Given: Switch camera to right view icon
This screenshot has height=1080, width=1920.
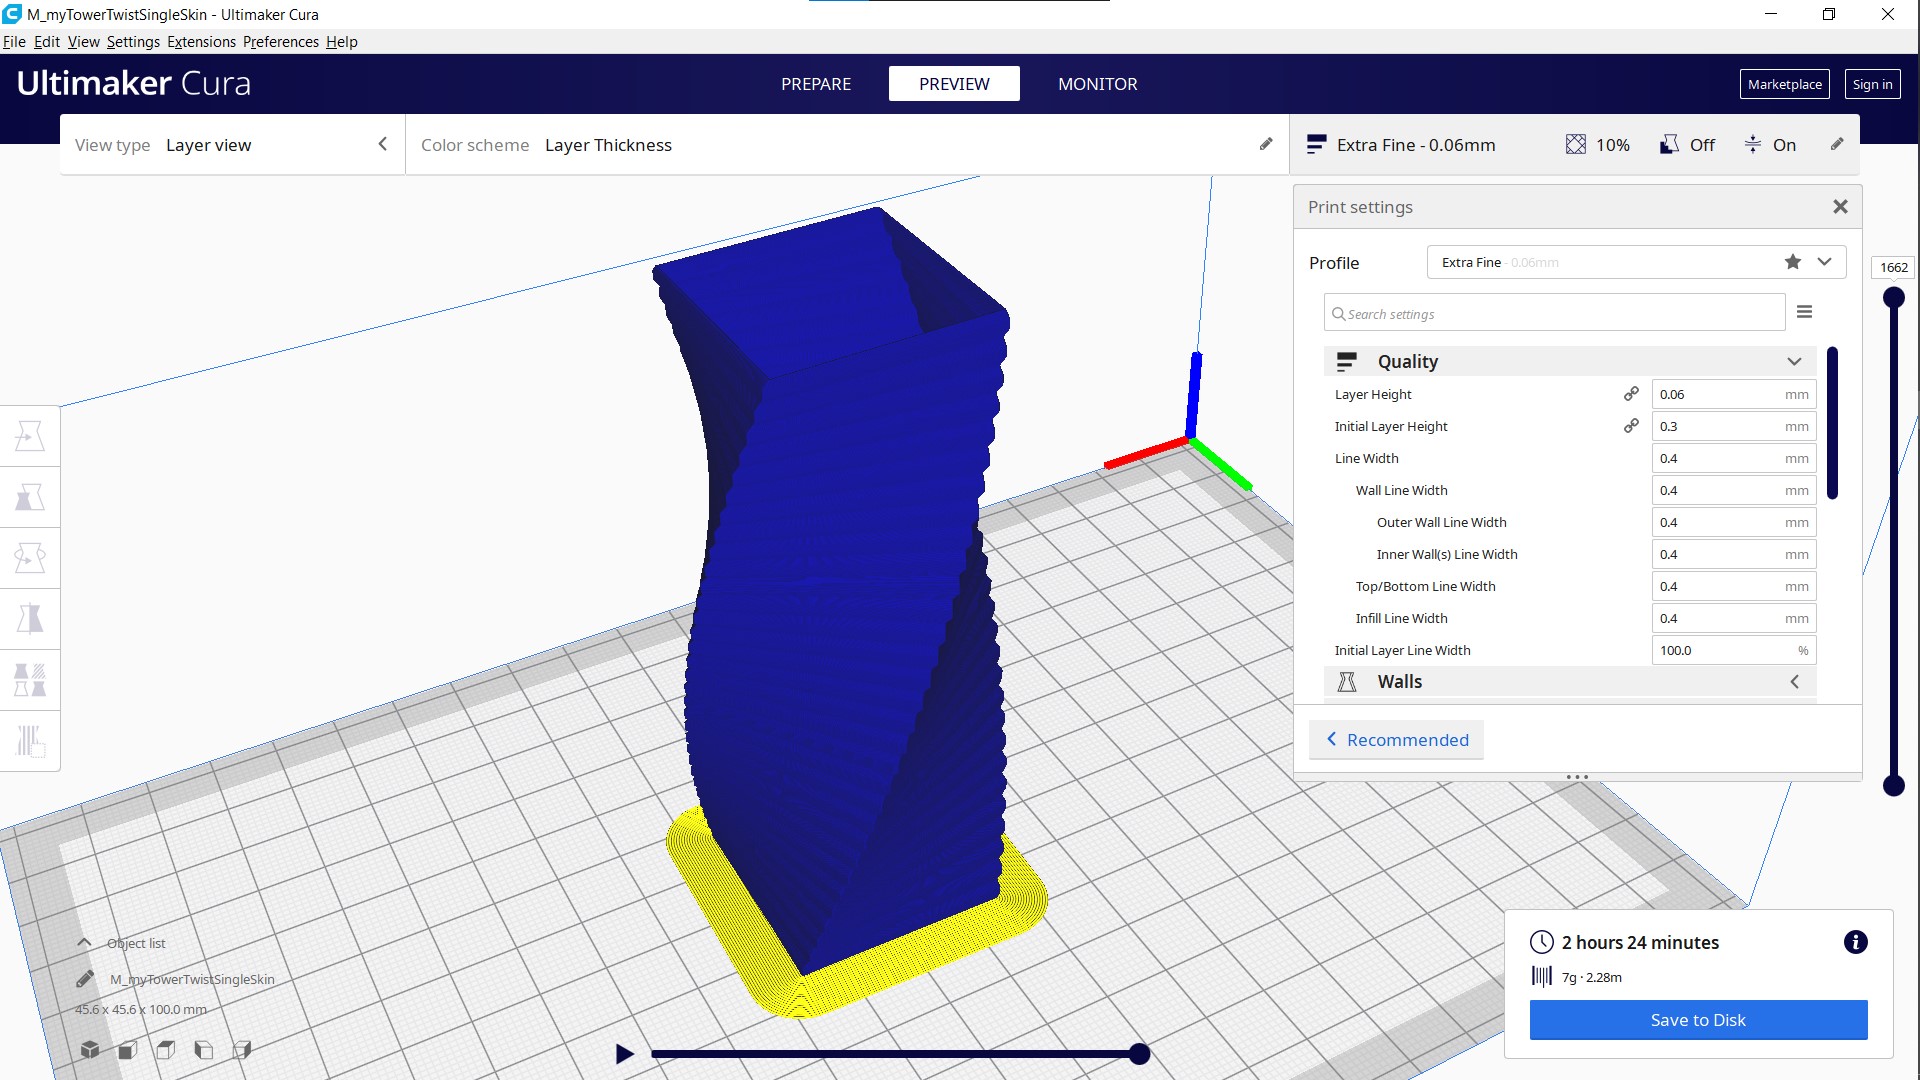Looking at the screenshot, I should pyautogui.click(x=242, y=1049).
